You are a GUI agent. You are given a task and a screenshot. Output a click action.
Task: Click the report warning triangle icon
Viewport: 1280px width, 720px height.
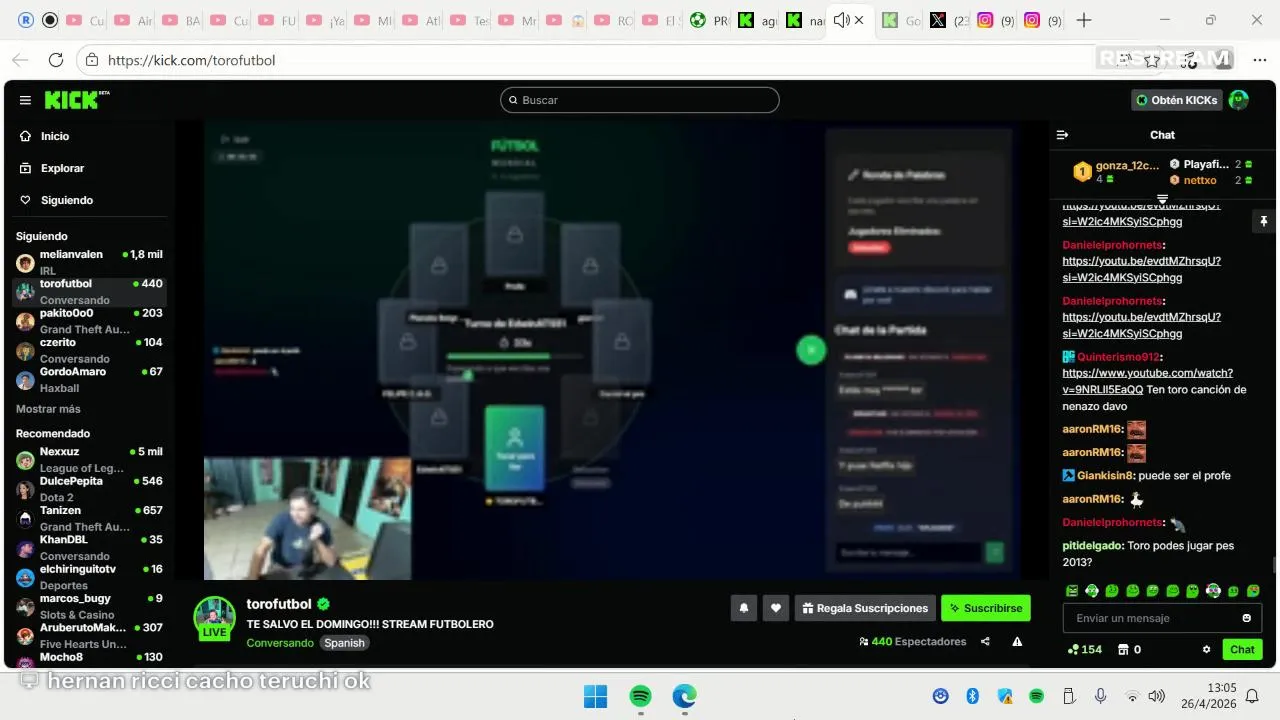coord(1017,642)
